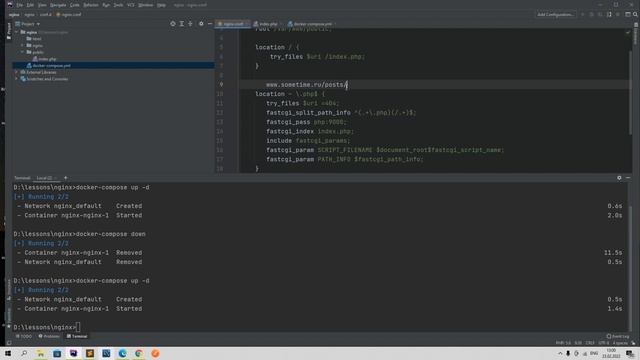Open terminal panel settings gear
The height and width of the screenshot is (360, 640).
(619, 178)
